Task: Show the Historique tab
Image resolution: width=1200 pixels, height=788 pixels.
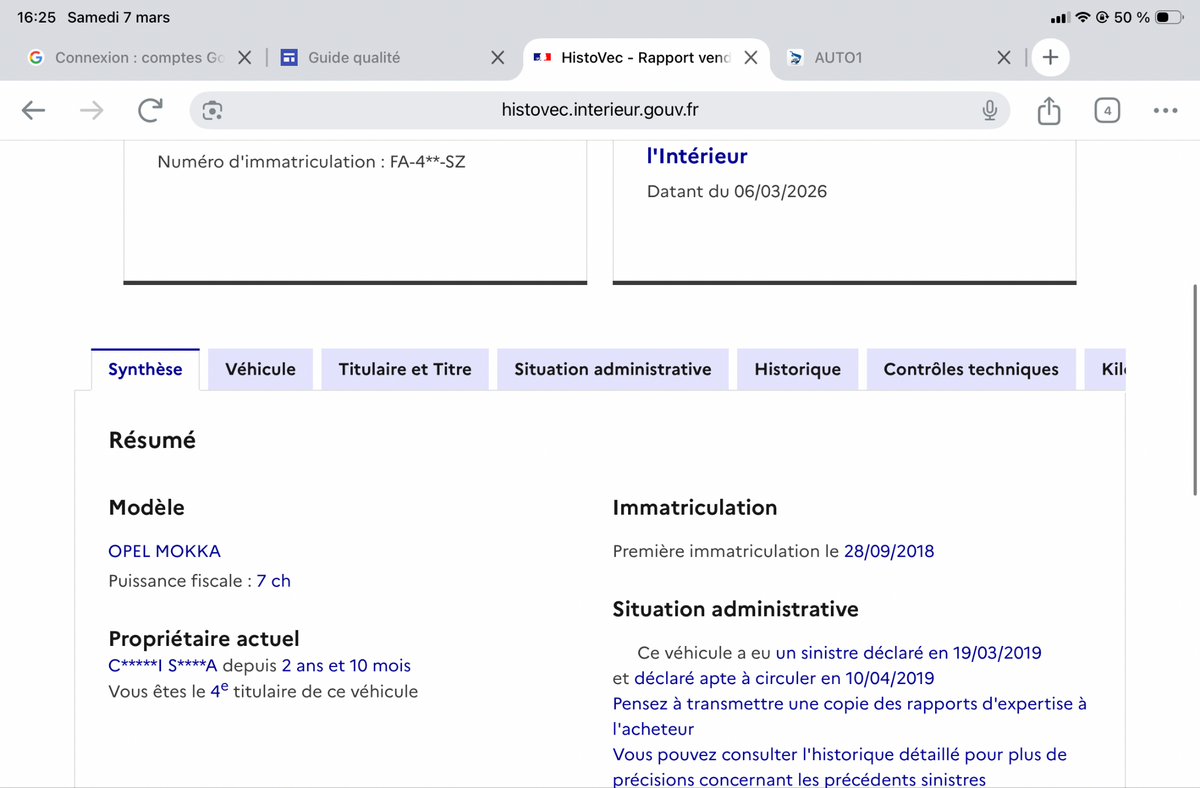Action: pos(797,369)
